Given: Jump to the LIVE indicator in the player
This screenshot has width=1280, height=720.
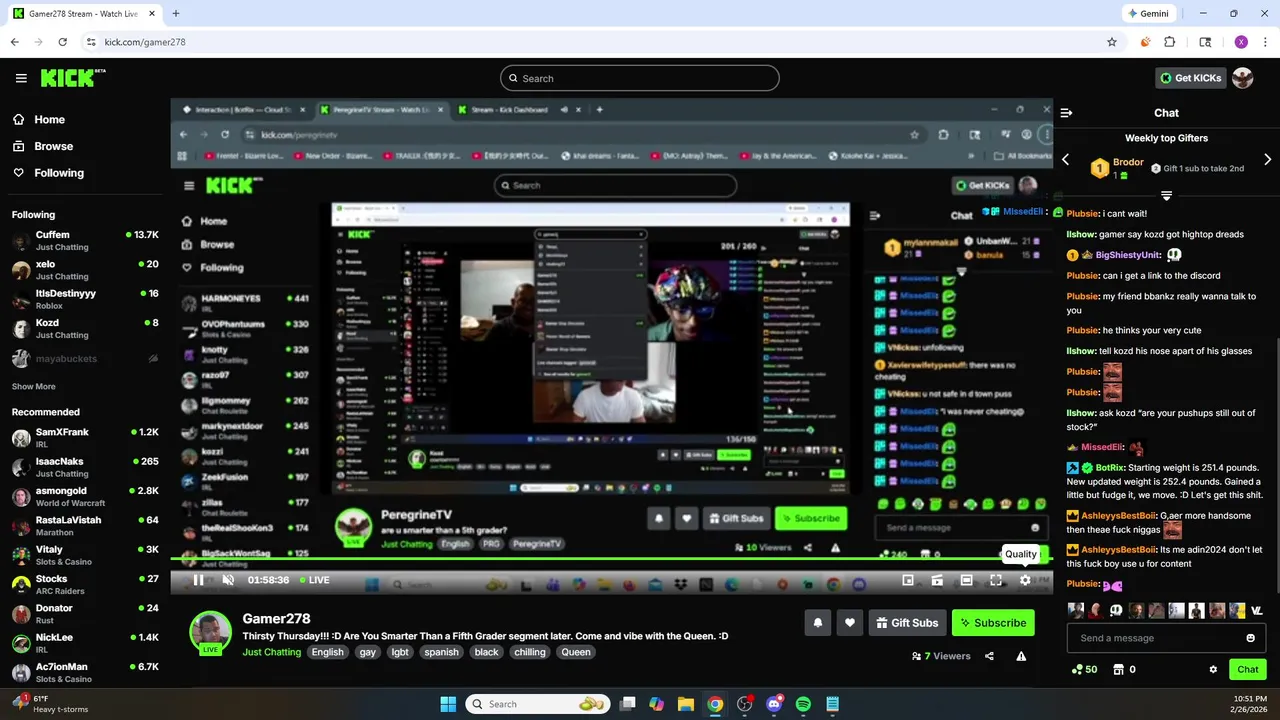Looking at the screenshot, I should tap(314, 580).
